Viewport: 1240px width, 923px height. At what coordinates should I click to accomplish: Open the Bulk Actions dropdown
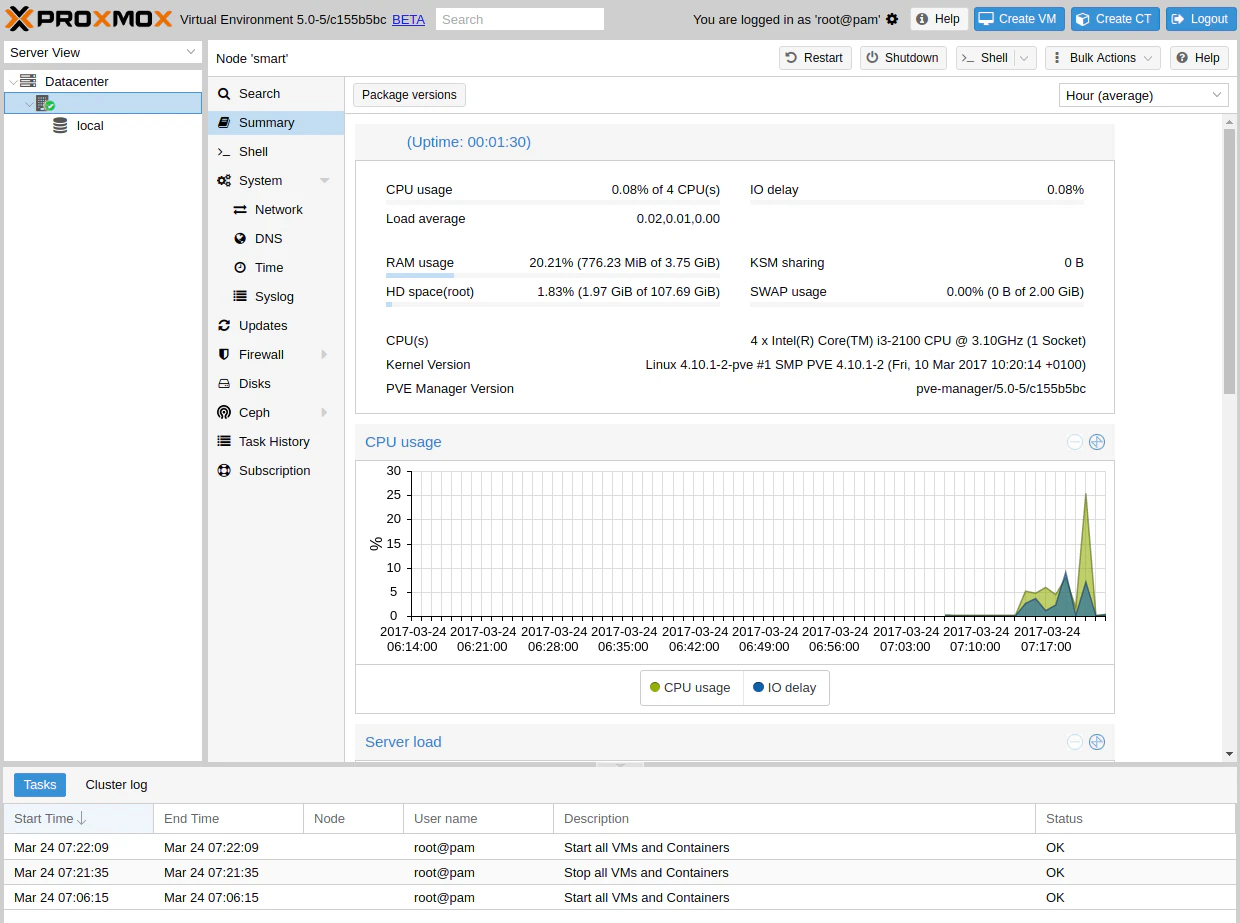1103,58
